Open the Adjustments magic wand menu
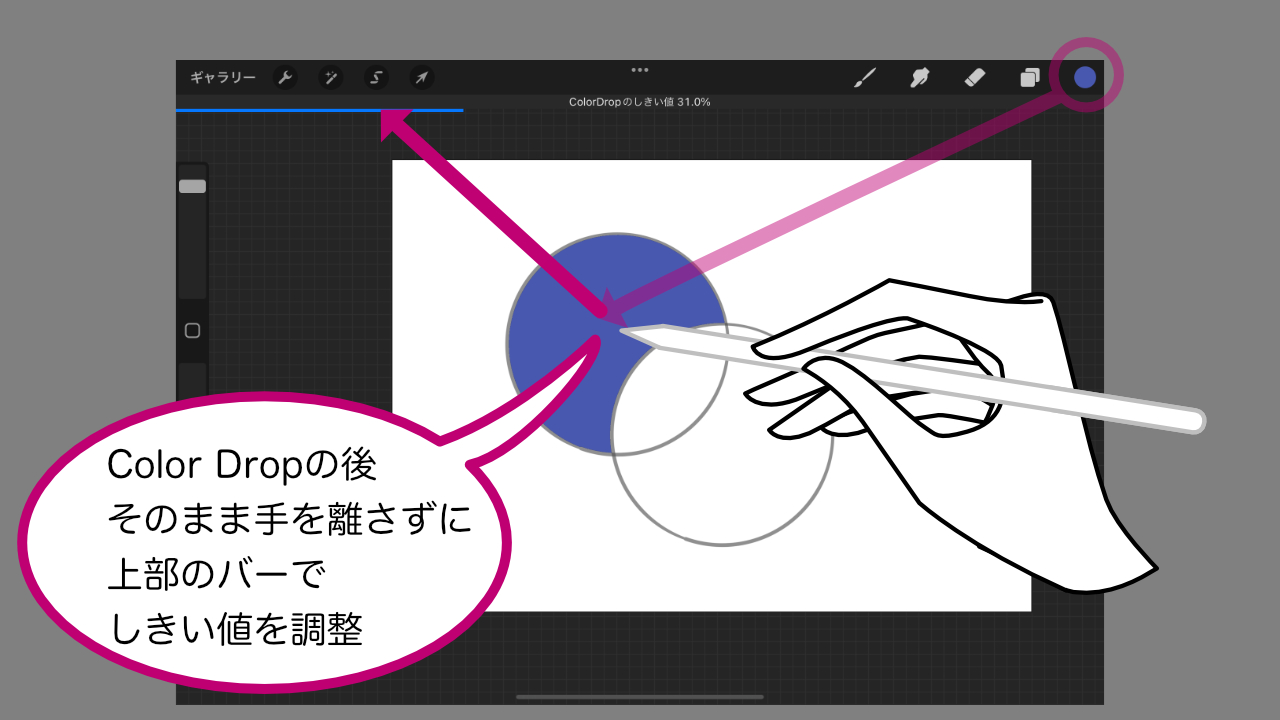Image resolution: width=1280 pixels, height=720 pixels. click(330, 78)
